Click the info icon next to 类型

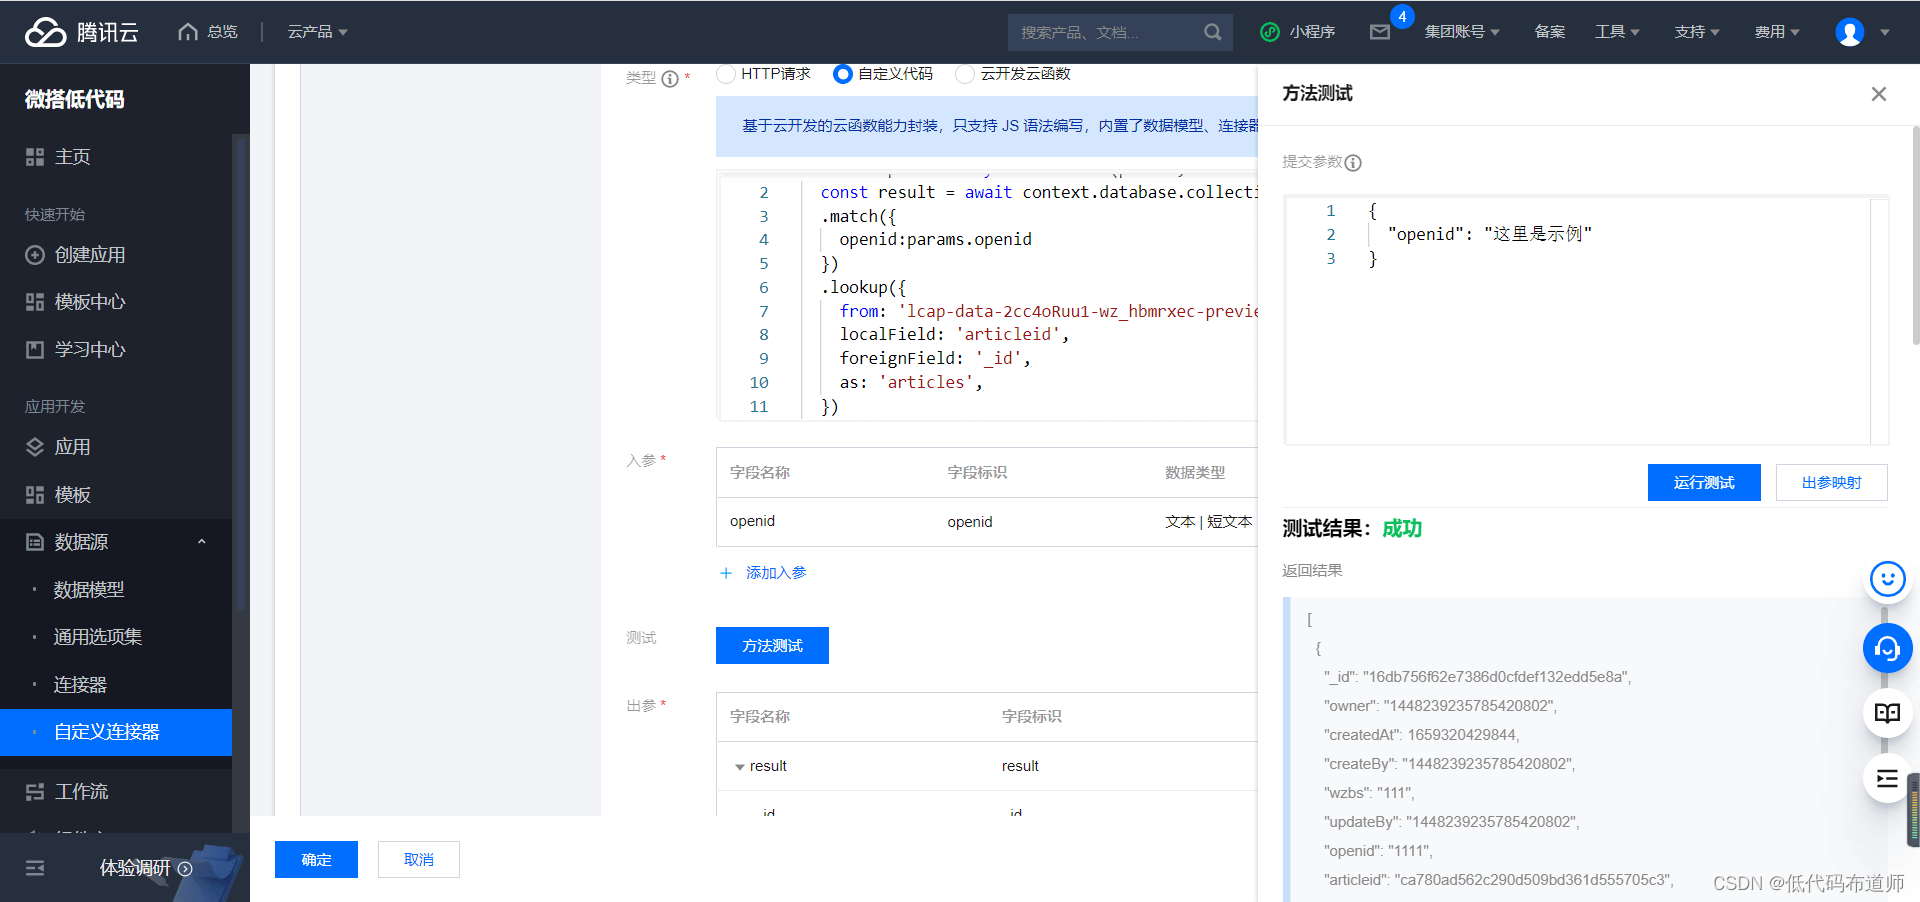click(670, 78)
